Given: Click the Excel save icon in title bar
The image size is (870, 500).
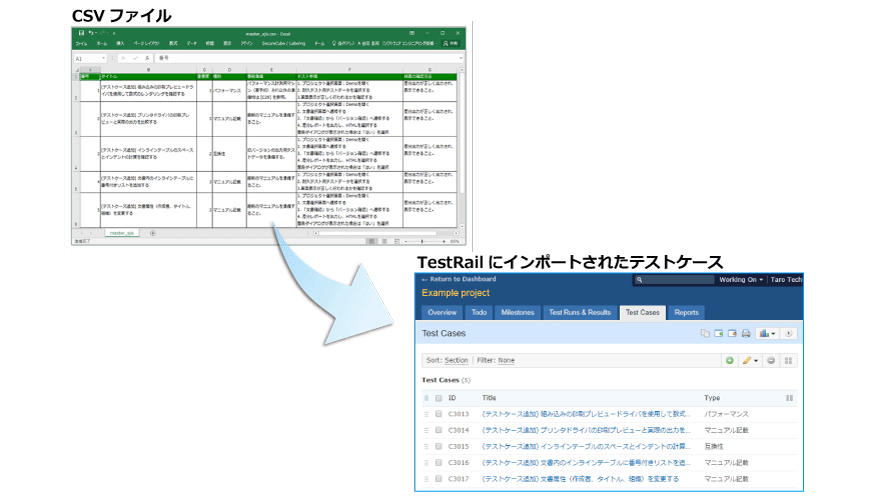Looking at the screenshot, I should click(82, 33).
